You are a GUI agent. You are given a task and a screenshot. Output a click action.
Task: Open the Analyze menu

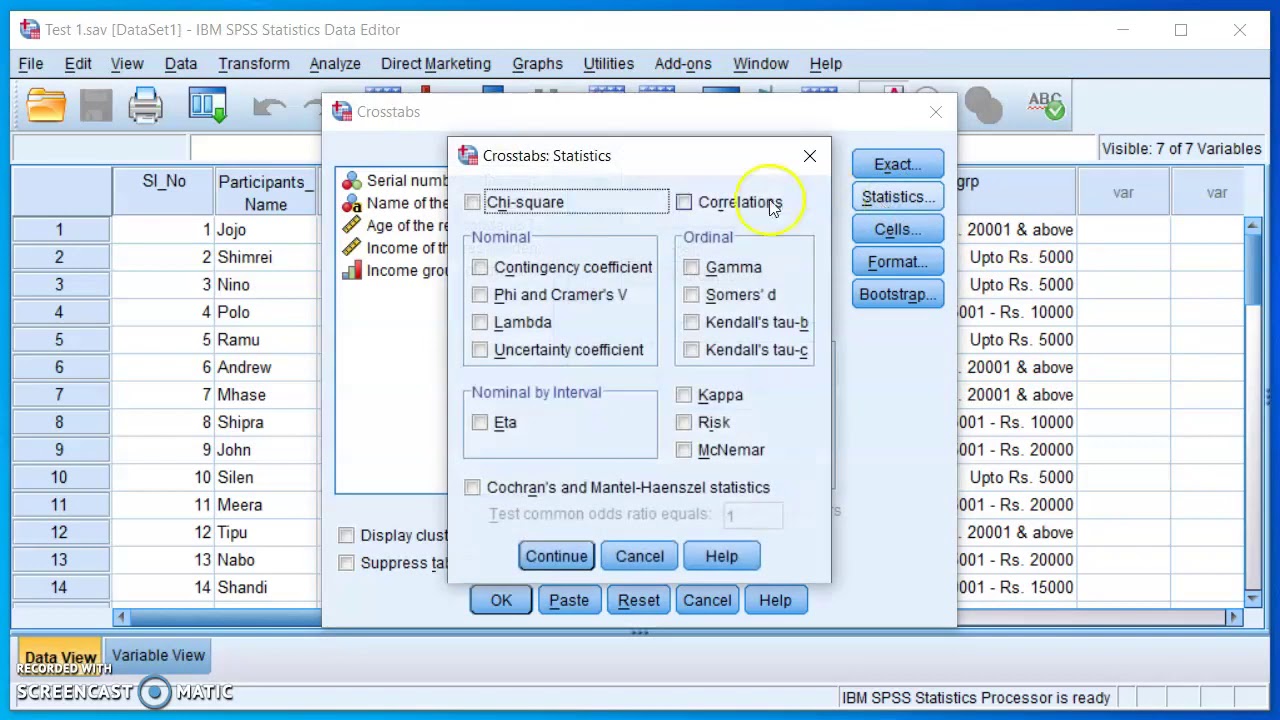click(x=335, y=63)
